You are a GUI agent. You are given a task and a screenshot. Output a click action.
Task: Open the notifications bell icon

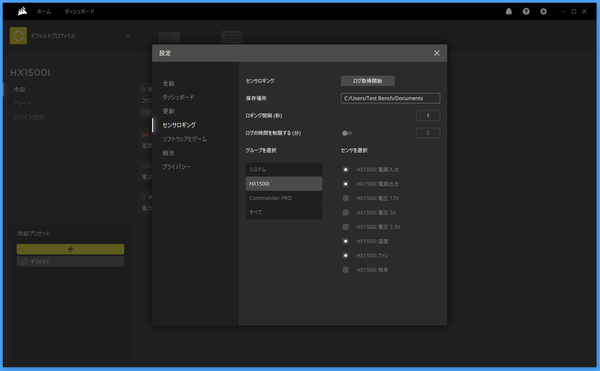pos(509,11)
